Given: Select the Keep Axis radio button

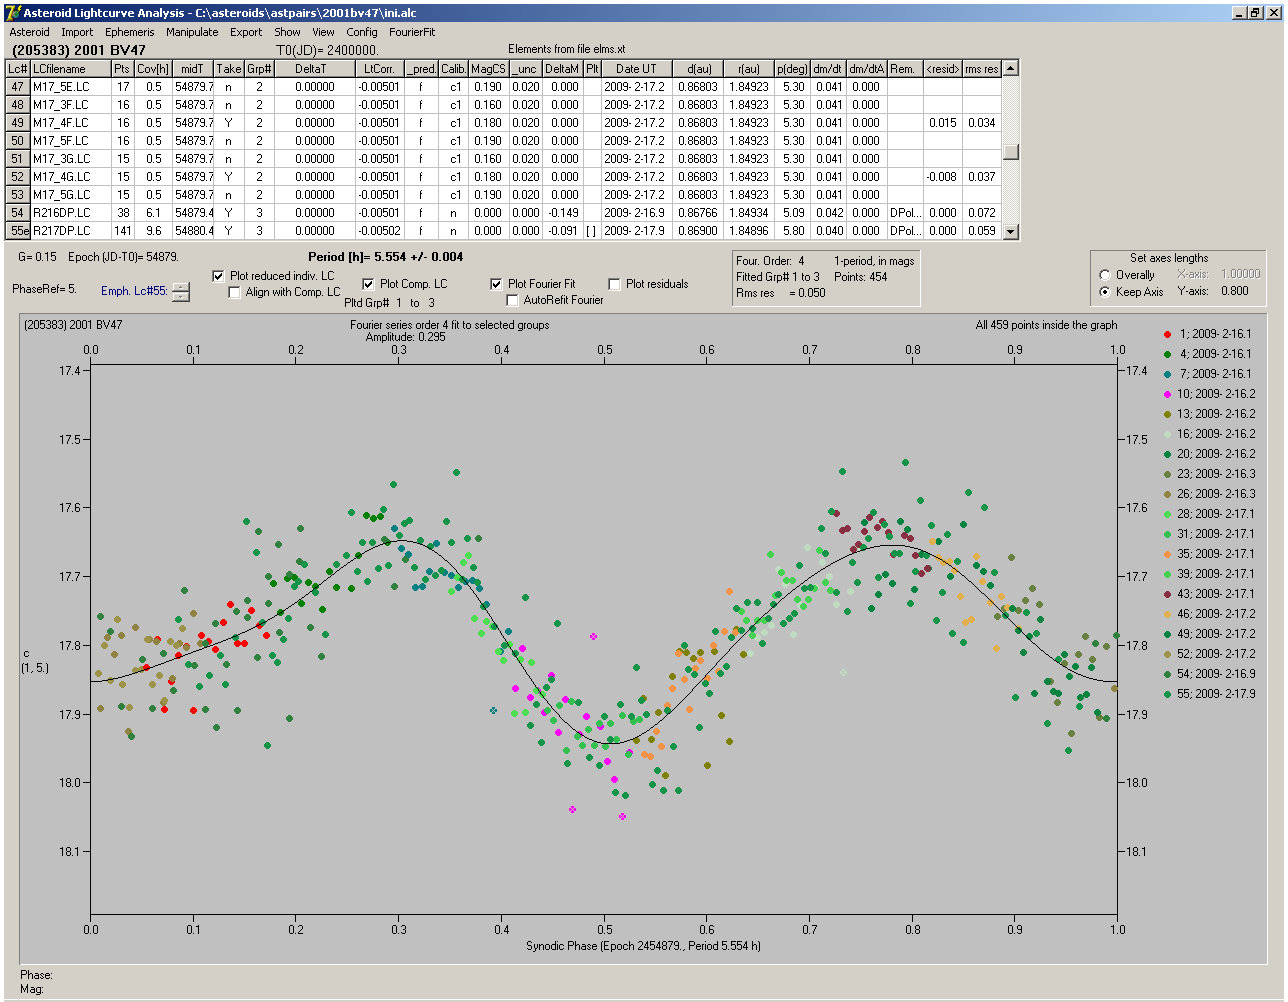Looking at the screenshot, I should (x=1105, y=292).
